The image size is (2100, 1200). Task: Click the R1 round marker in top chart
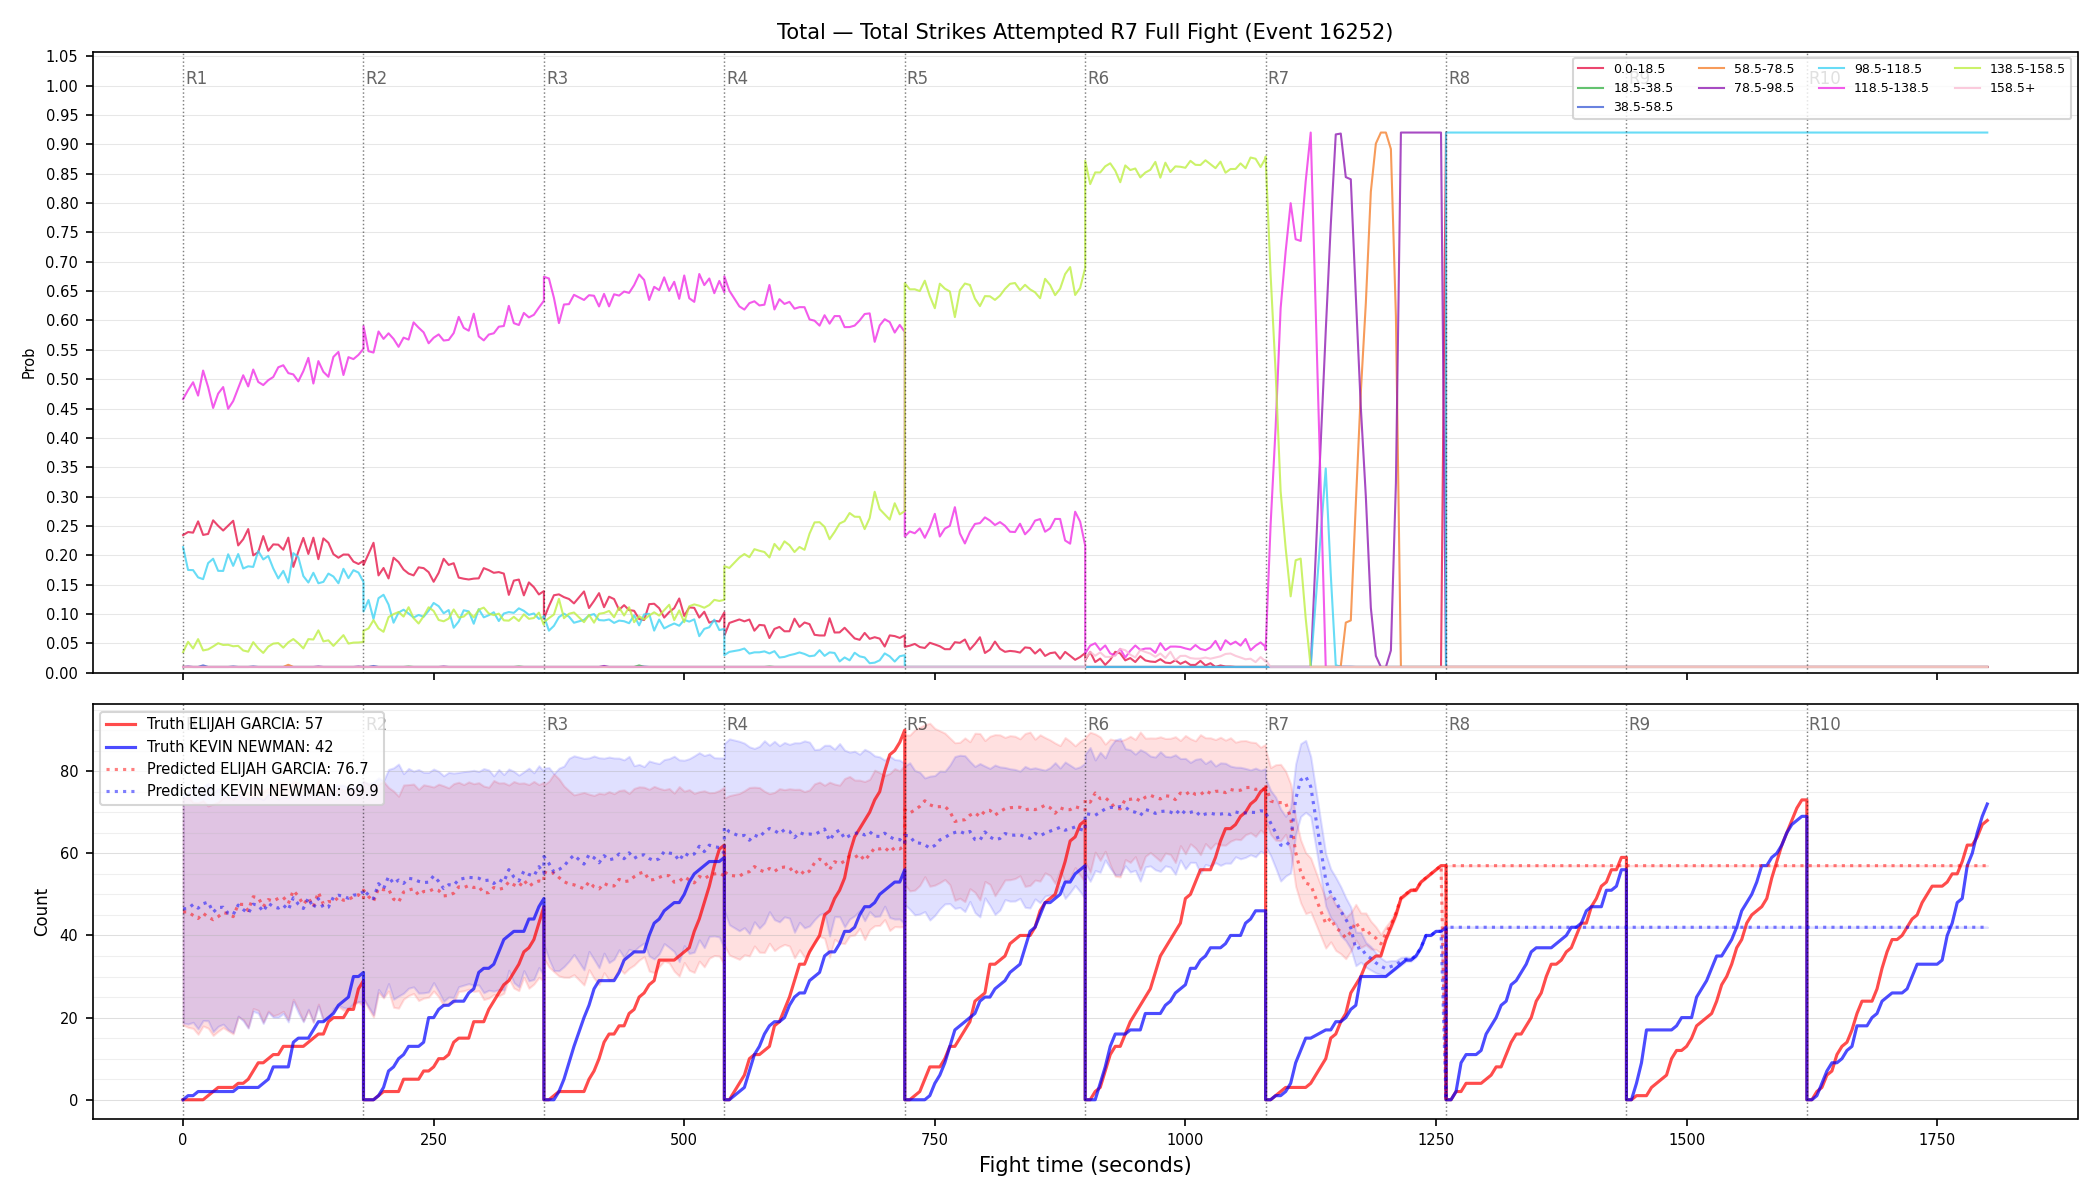pyautogui.click(x=196, y=78)
